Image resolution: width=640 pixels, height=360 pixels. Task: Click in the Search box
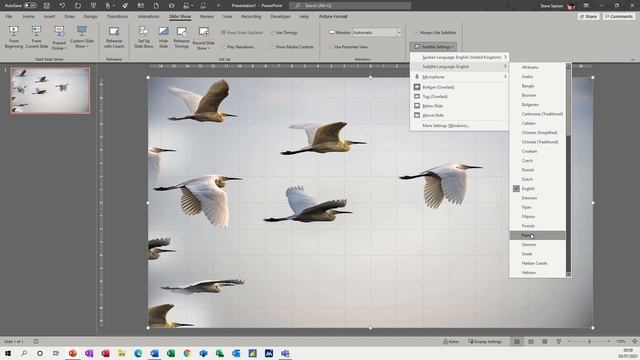(x=350, y=5)
